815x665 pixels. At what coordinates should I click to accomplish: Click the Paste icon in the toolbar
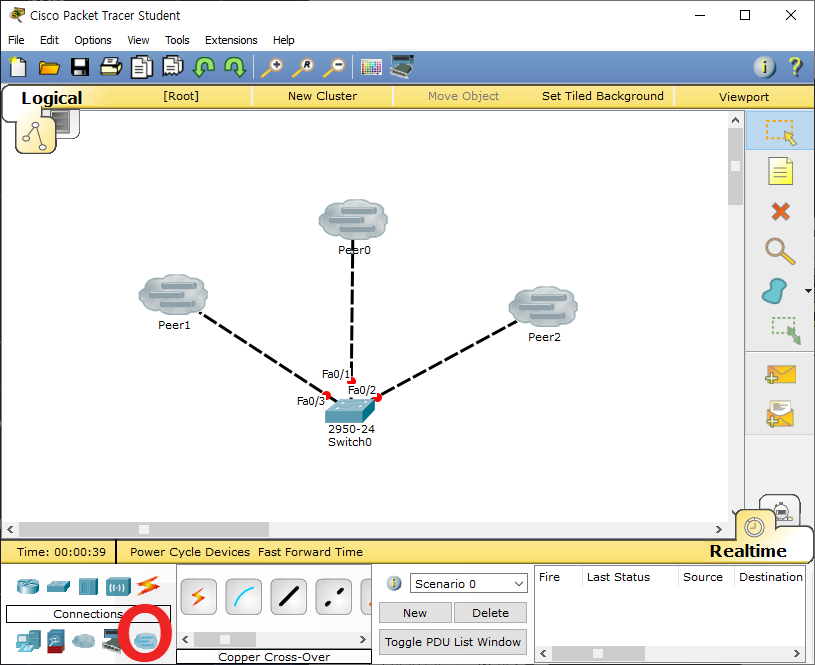[173, 67]
